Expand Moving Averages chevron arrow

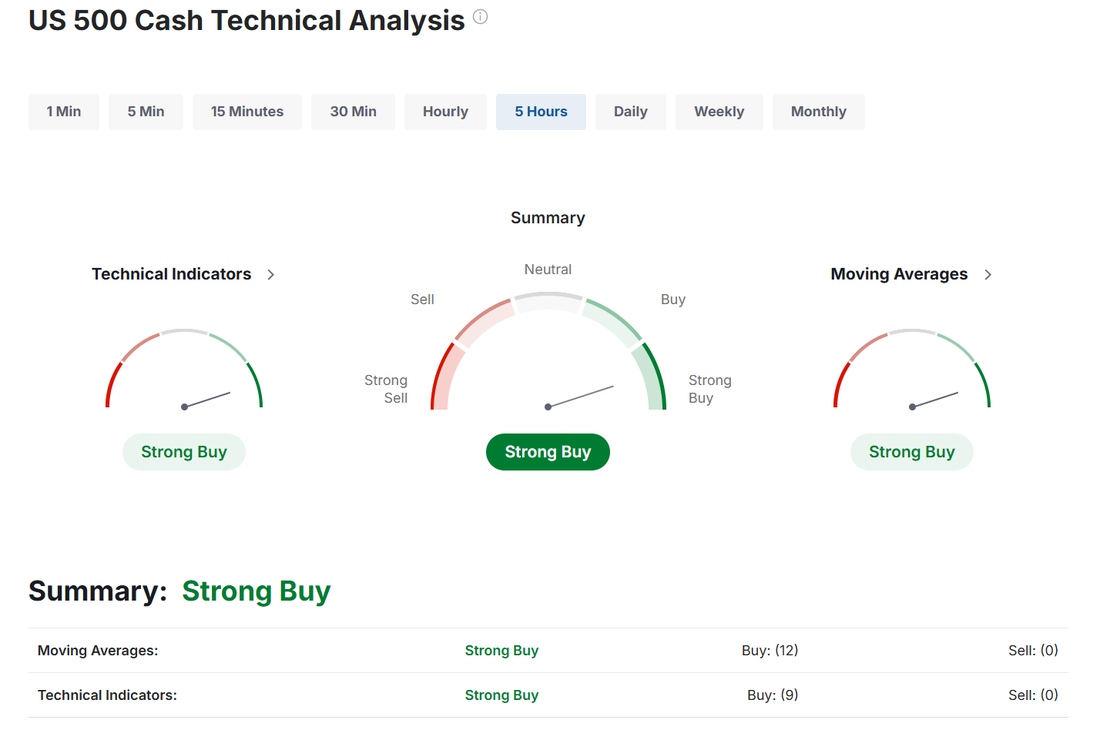[x=988, y=274]
